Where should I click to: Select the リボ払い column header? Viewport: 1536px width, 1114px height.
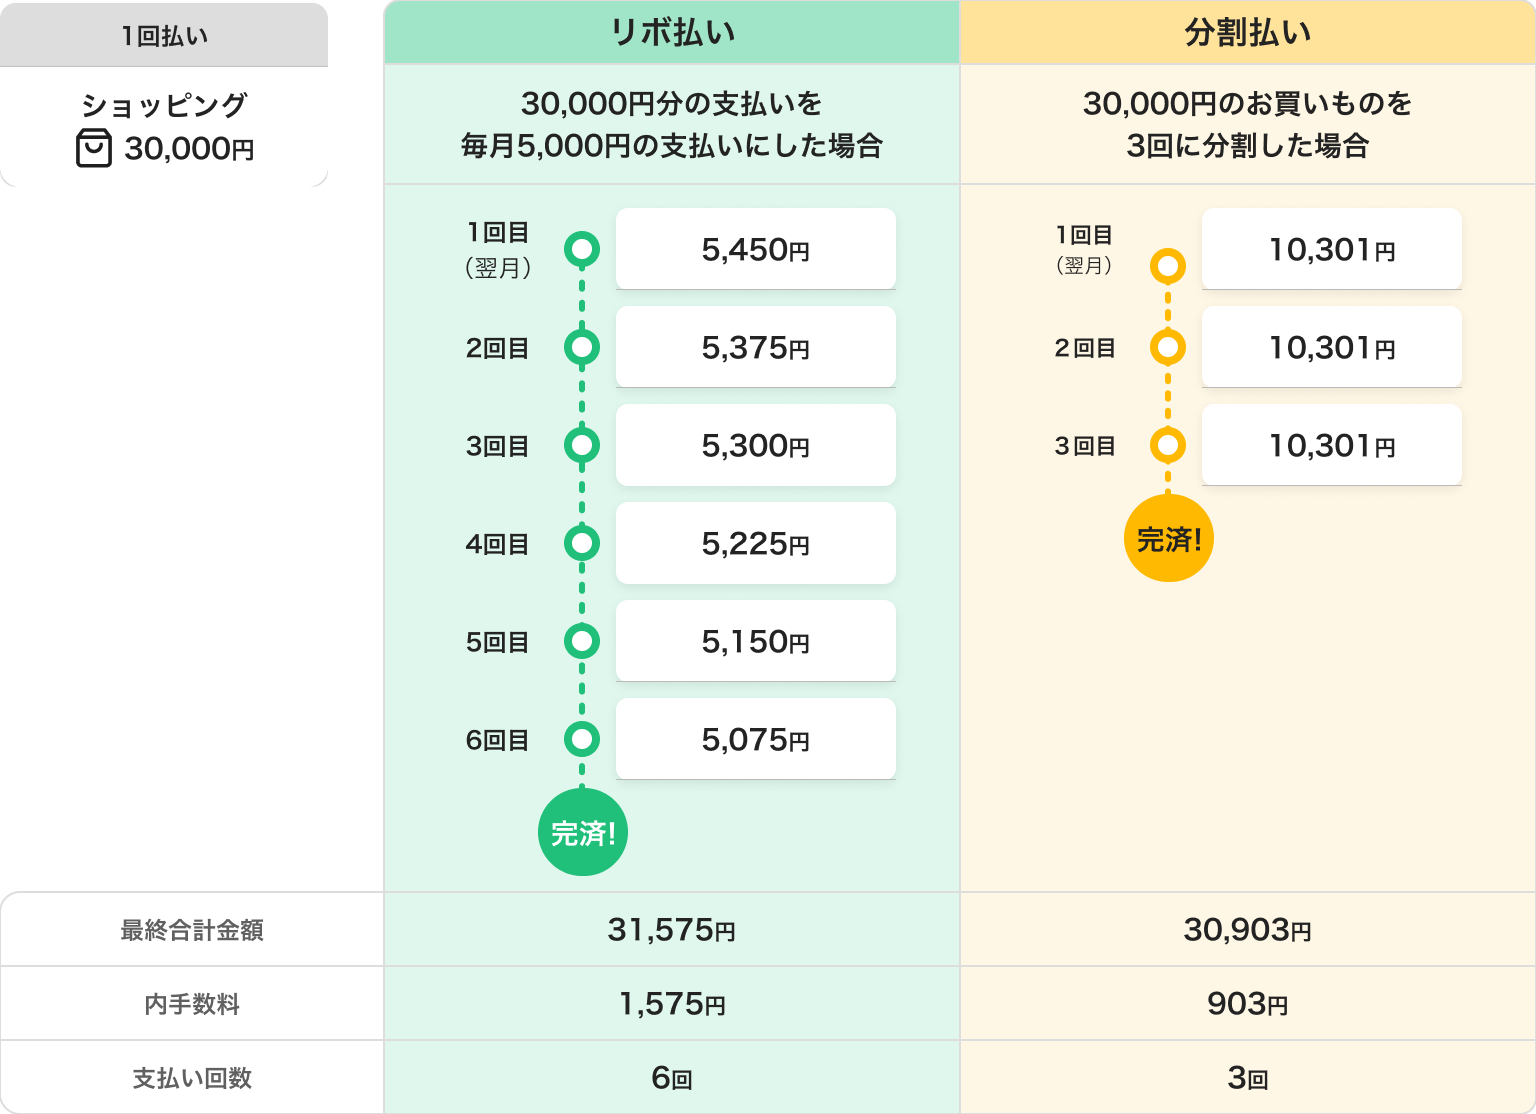pos(672,33)
